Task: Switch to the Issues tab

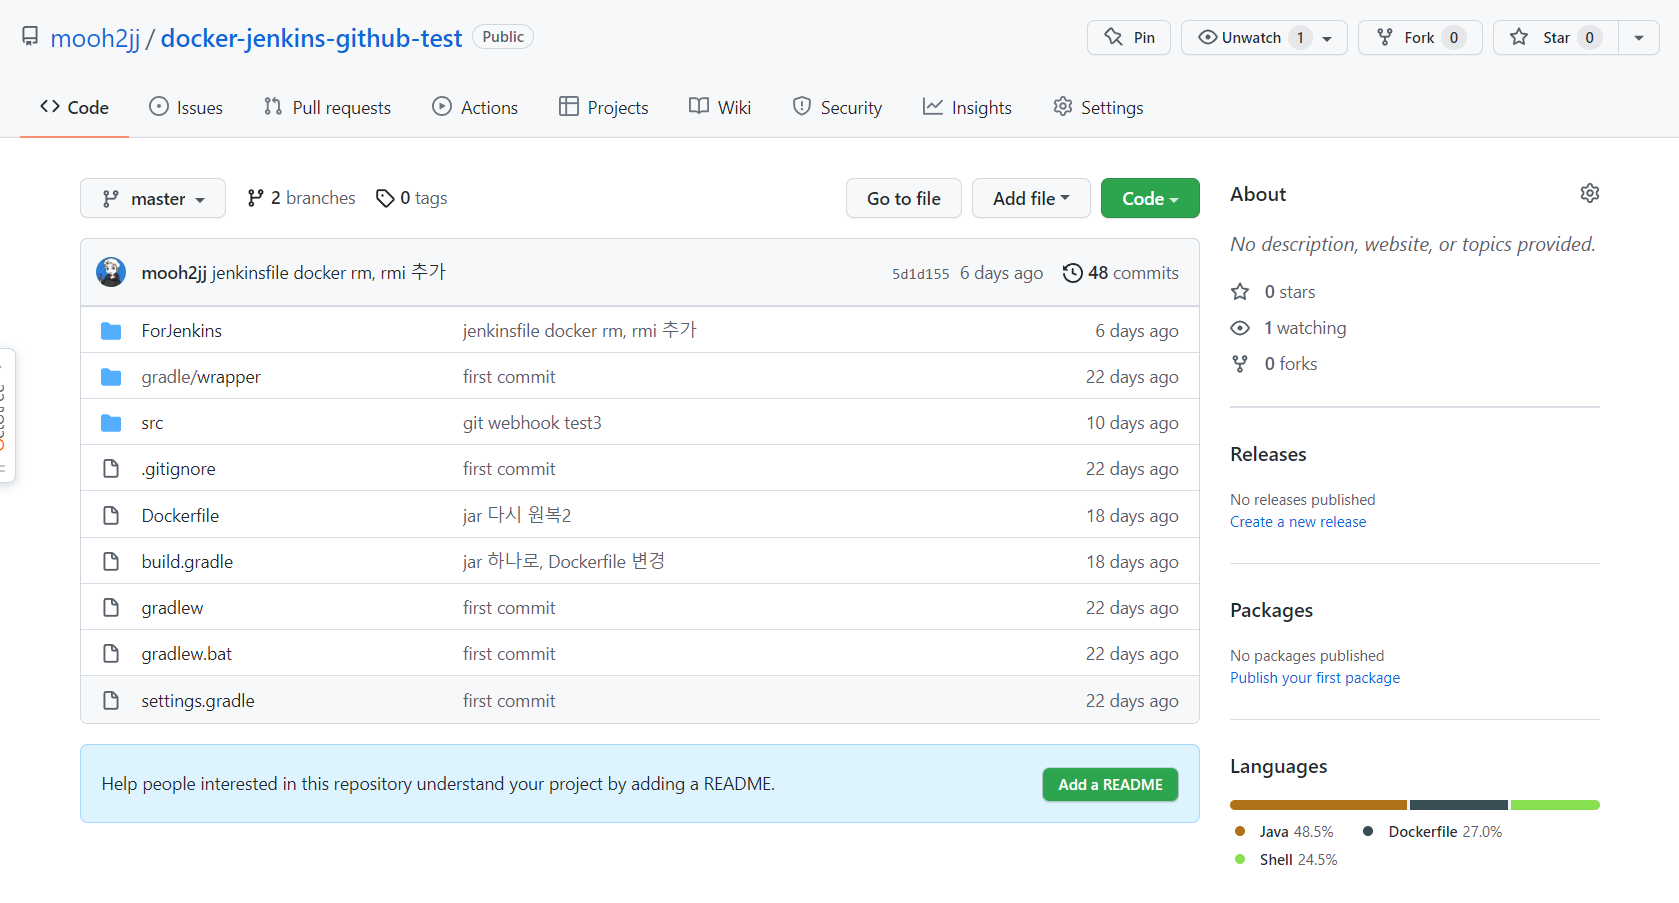Action: [186, 107]
